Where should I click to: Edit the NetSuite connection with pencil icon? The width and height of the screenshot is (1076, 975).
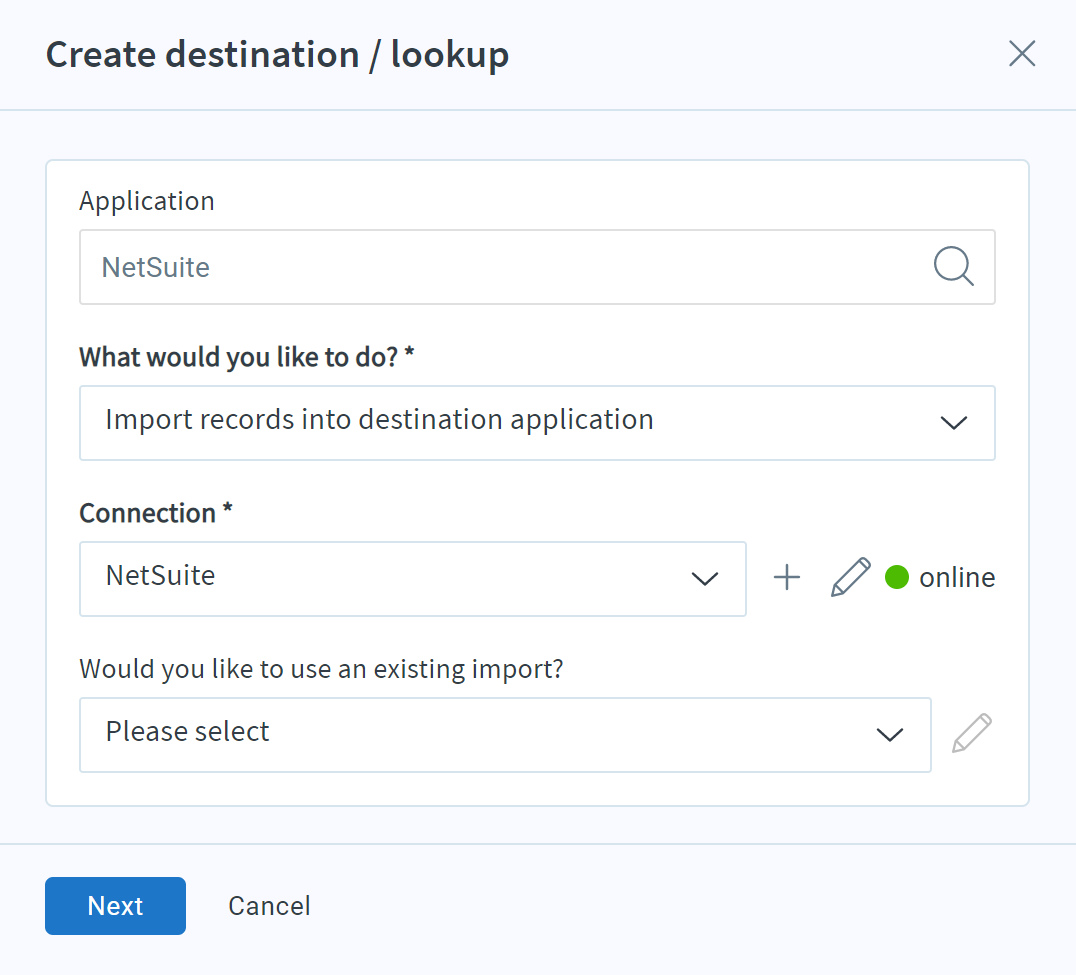[851, 577]
